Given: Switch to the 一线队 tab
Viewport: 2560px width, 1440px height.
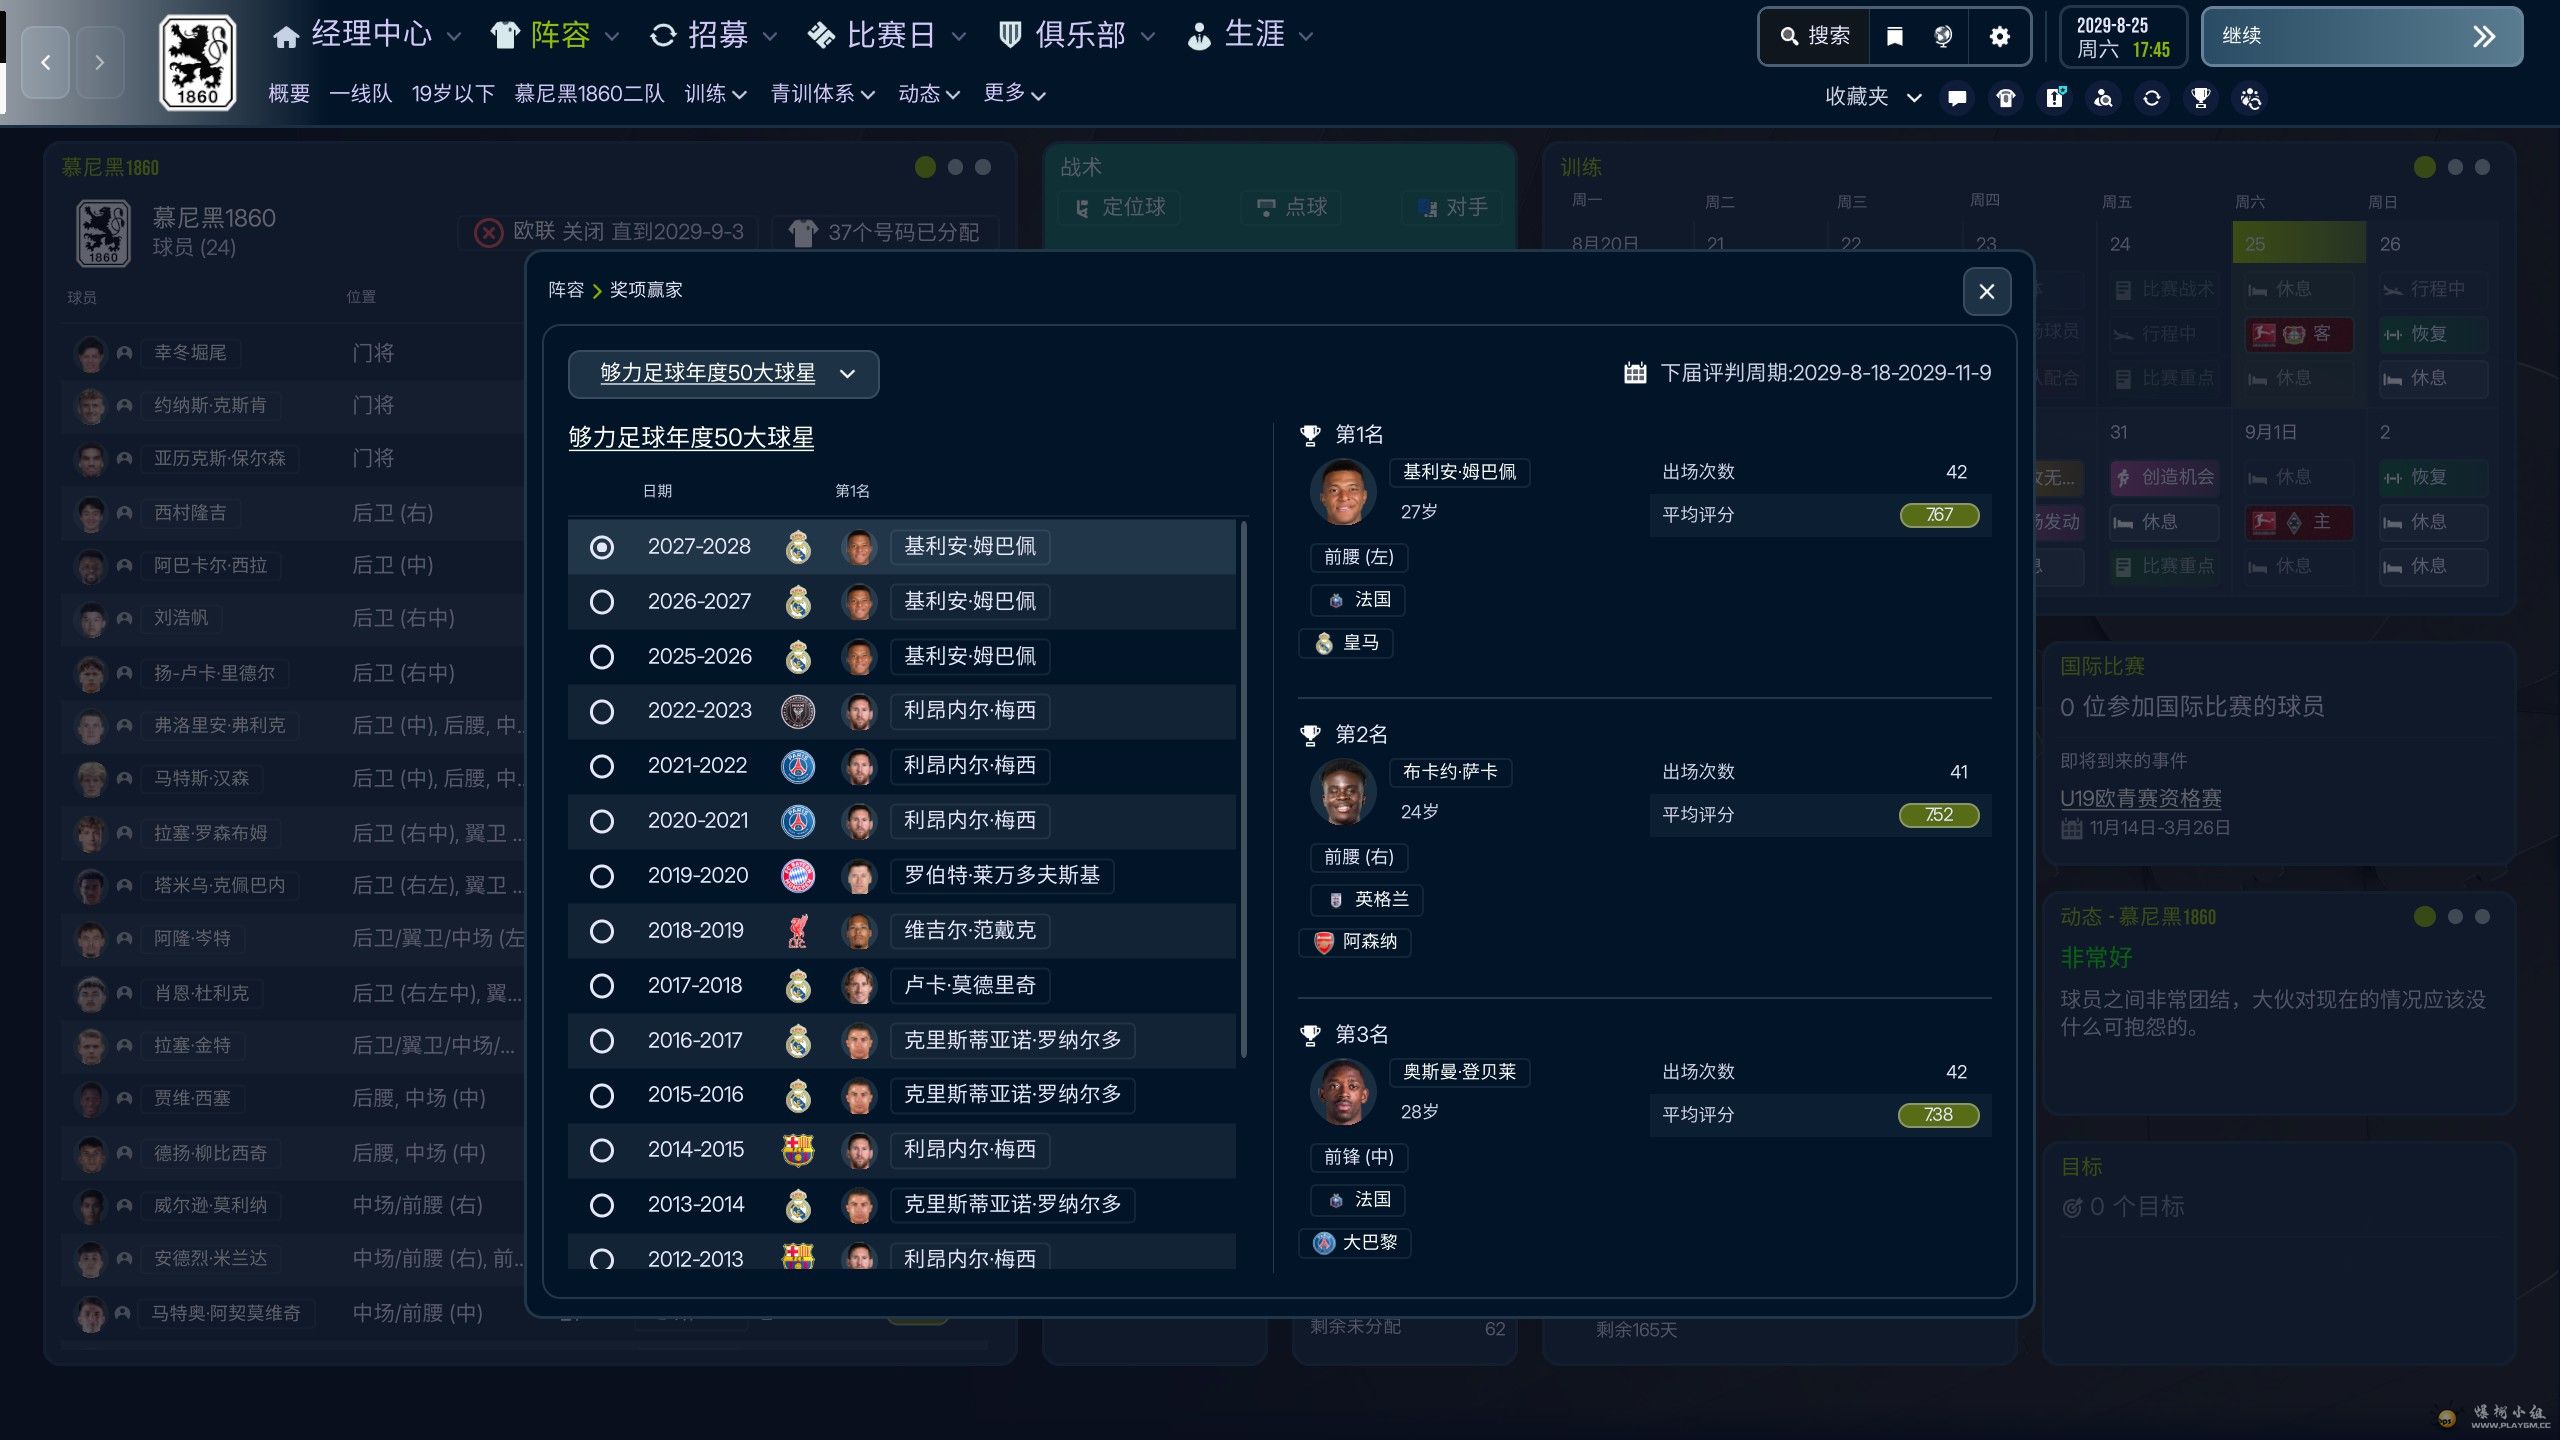Looking at the screenshot, I should (x=360, y=94).
